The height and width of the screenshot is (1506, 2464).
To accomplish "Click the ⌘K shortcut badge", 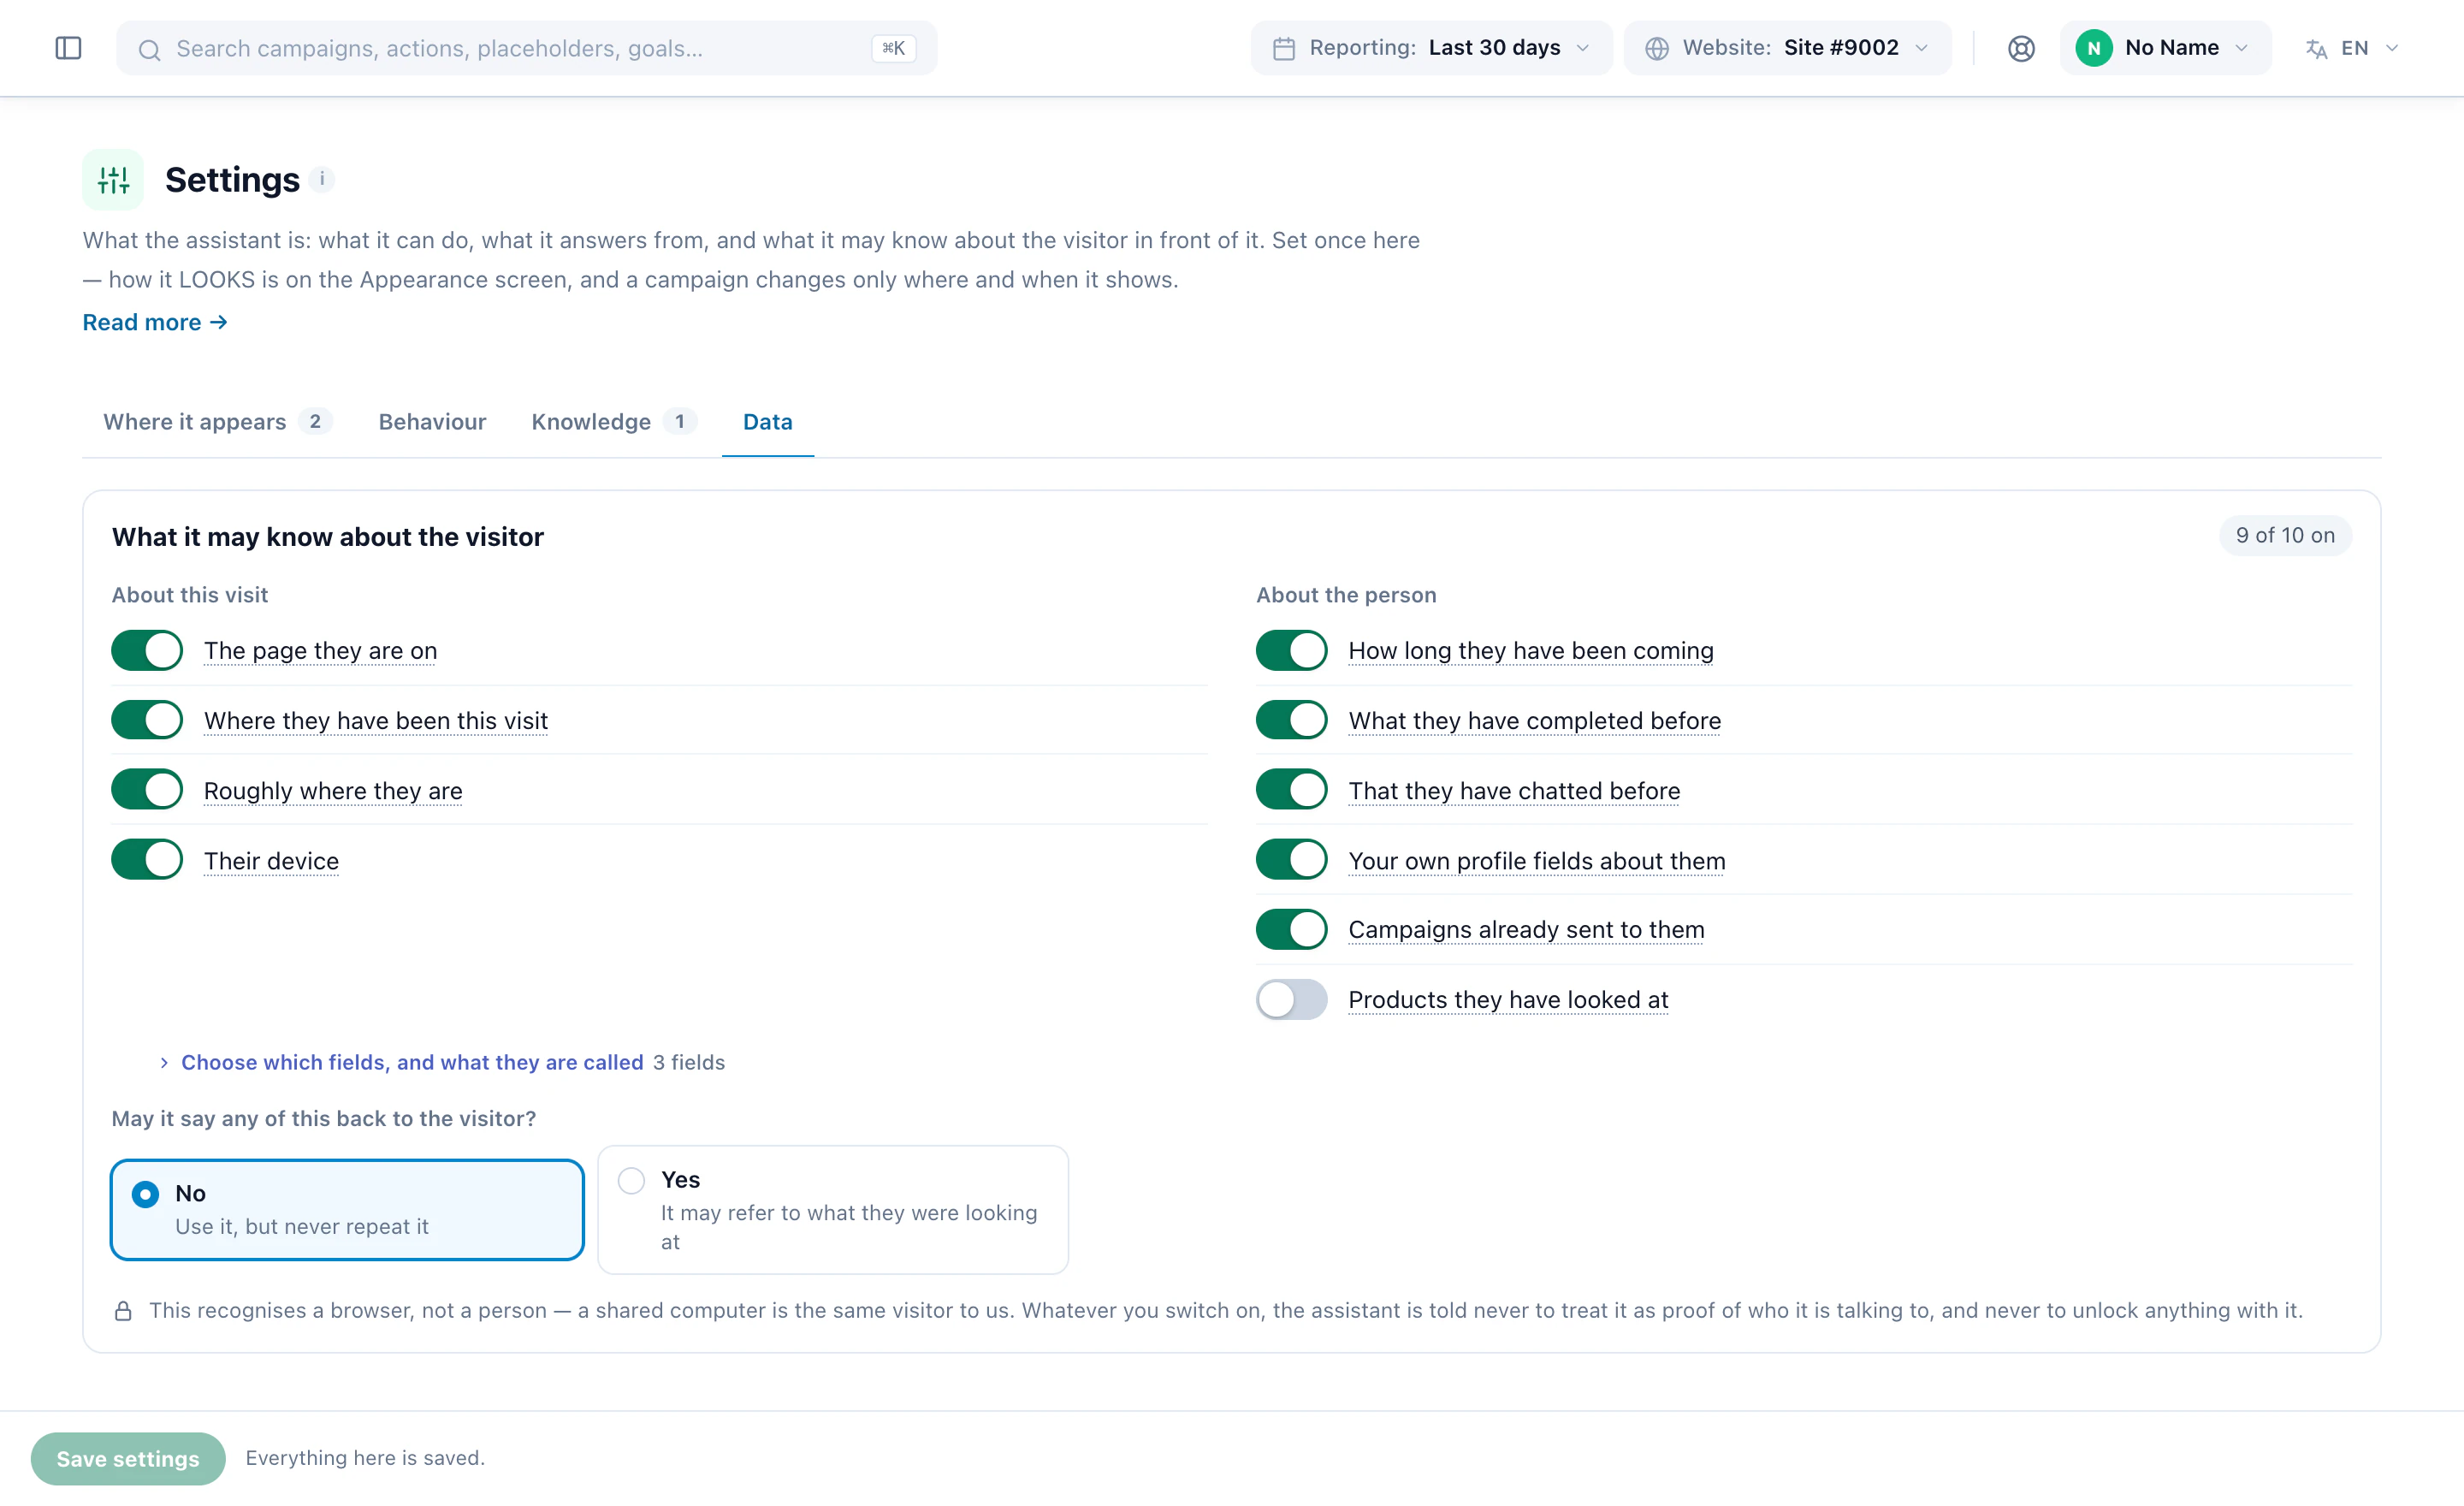I will pyautogui.click(x=893, y=48).
